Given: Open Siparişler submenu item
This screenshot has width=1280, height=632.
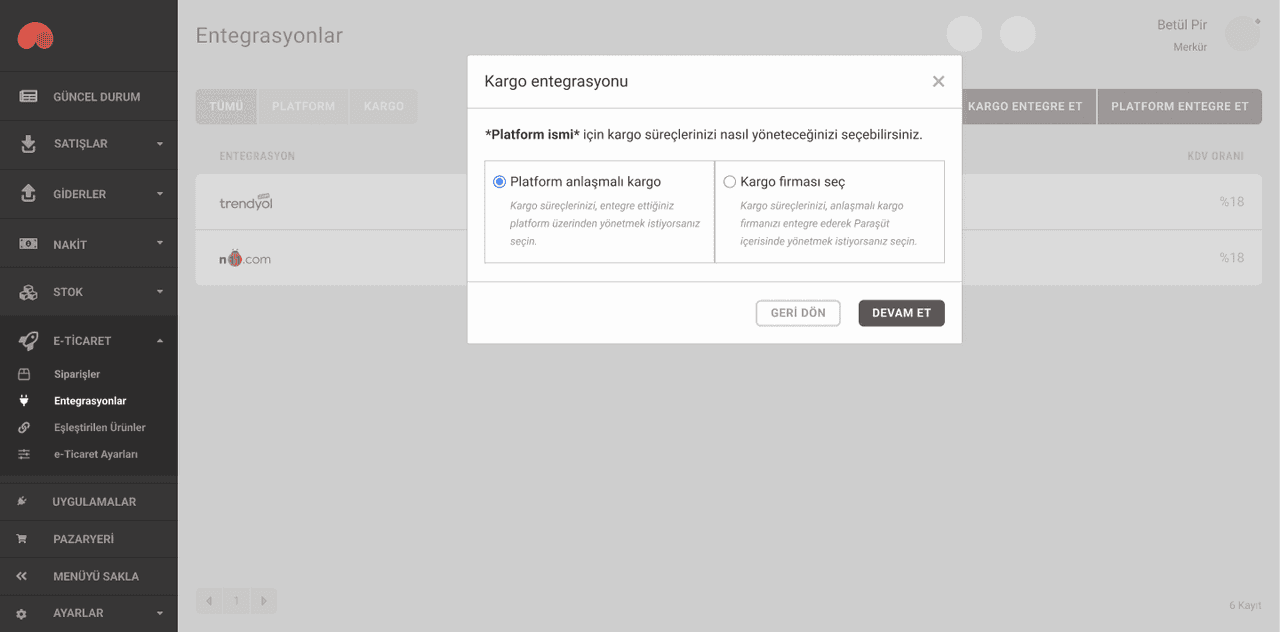Looking at the screenshot, I should click(77, 374).
